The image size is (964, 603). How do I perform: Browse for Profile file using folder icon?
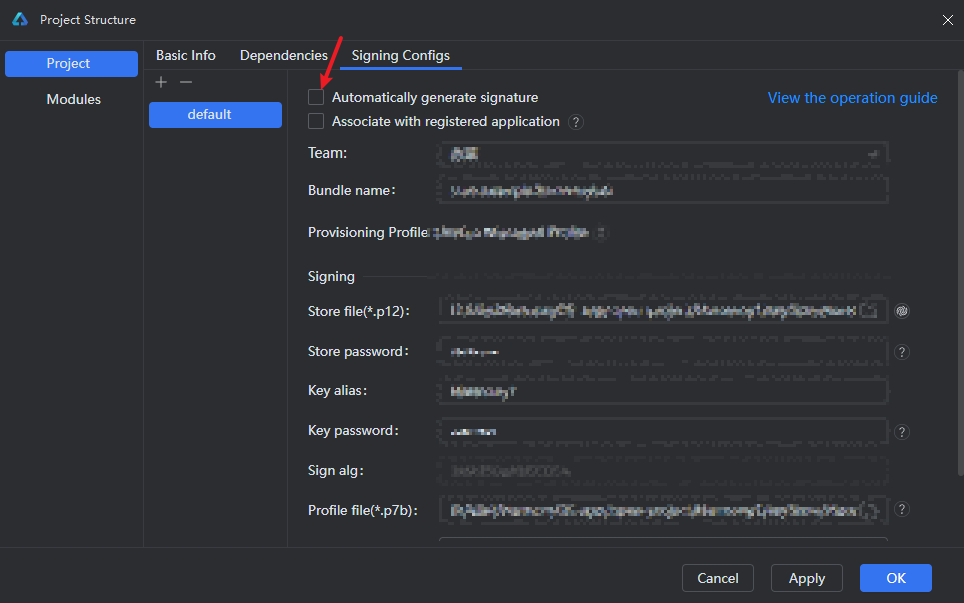869,510
